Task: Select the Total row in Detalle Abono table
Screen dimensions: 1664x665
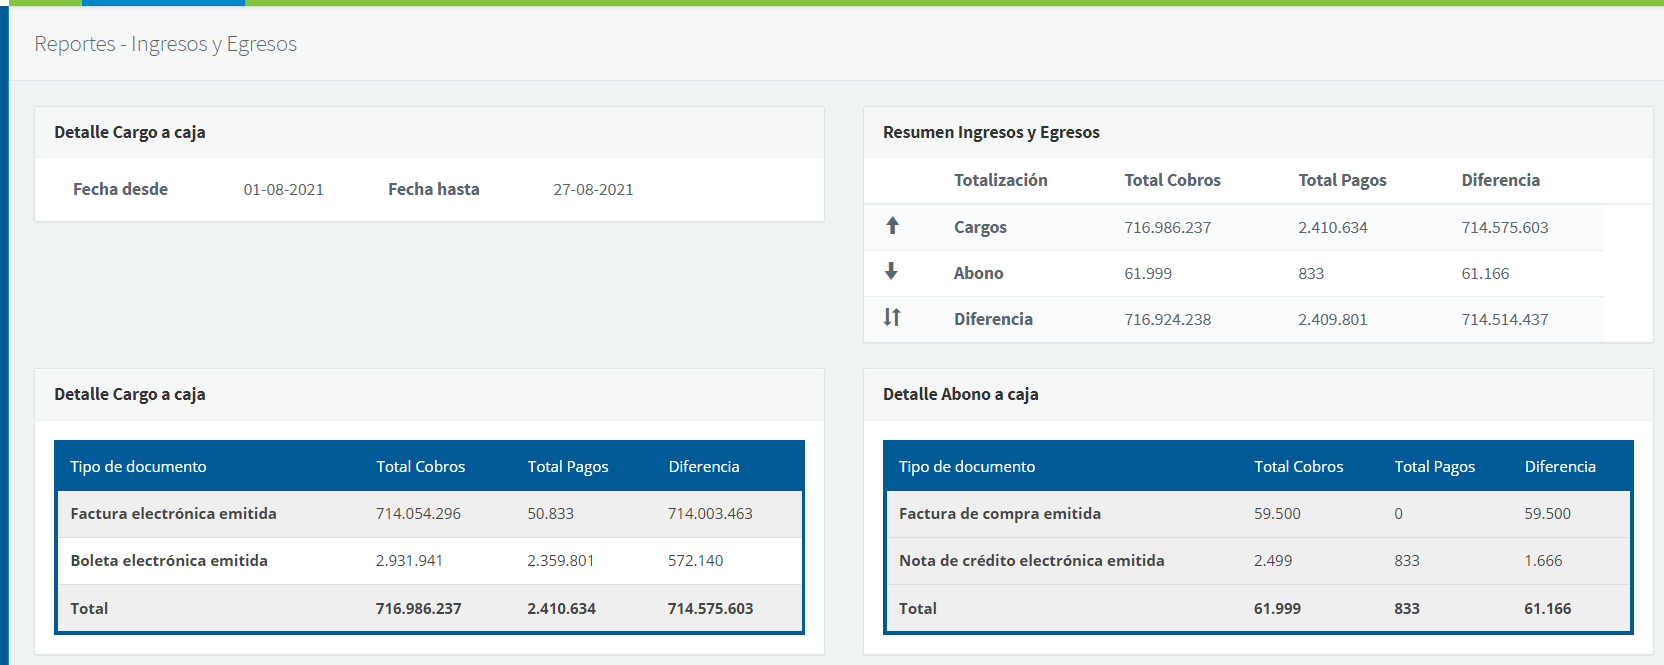Action: [918, 609]
